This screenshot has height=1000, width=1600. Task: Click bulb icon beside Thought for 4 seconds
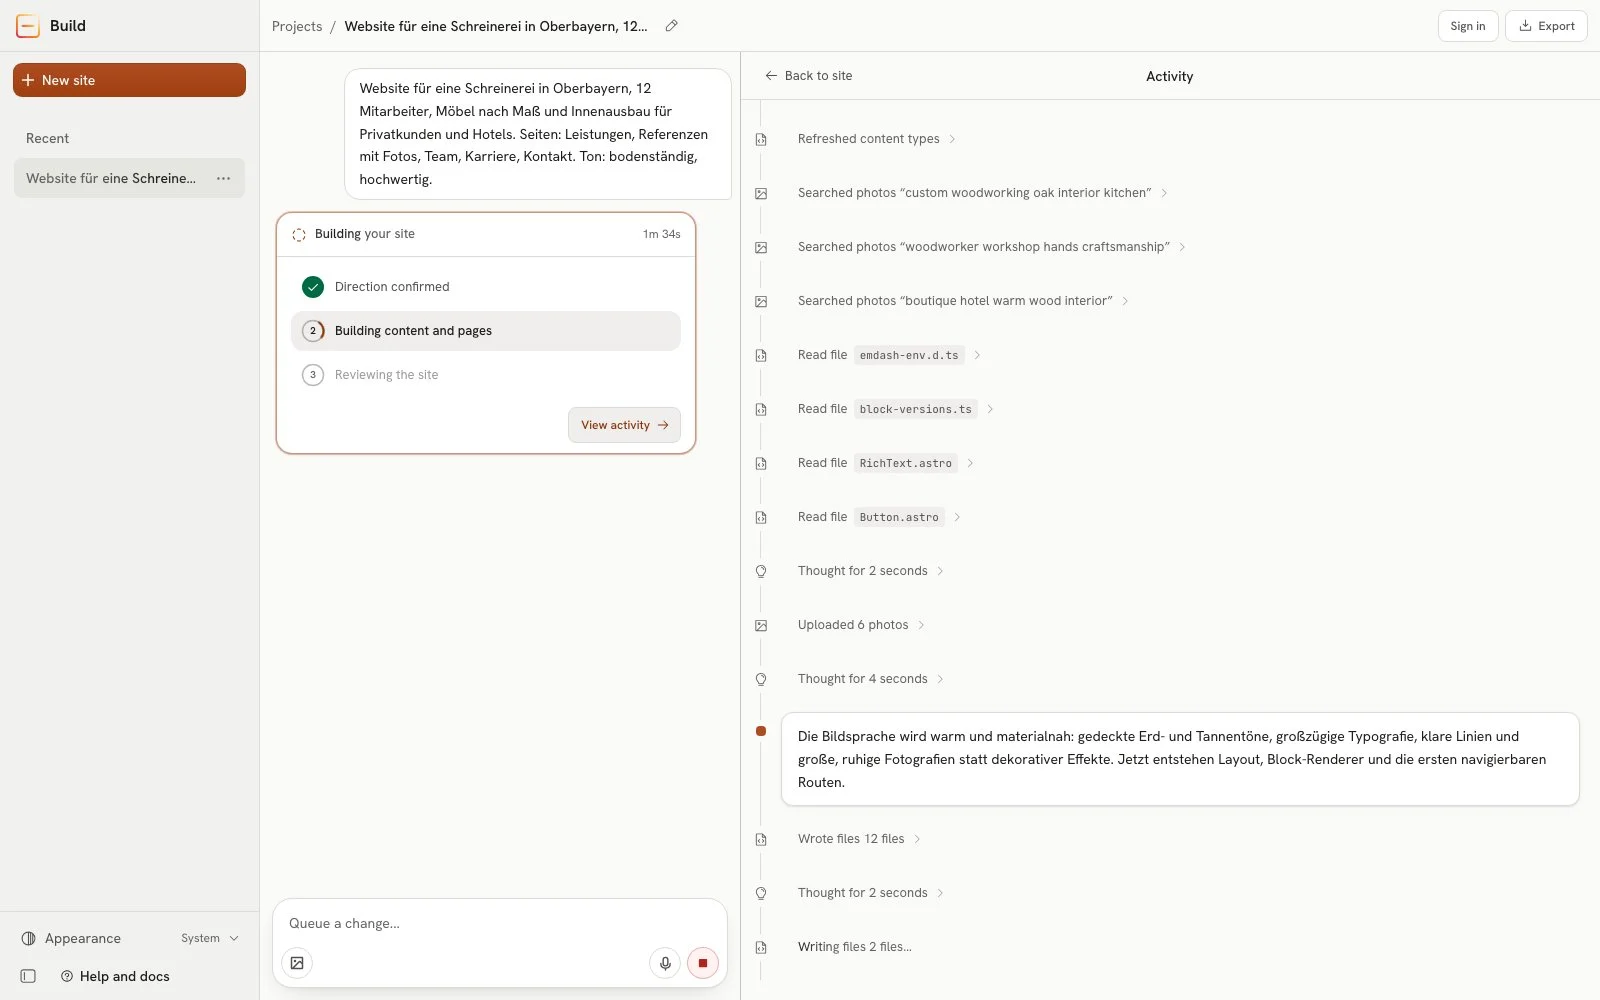click(761, 679)
